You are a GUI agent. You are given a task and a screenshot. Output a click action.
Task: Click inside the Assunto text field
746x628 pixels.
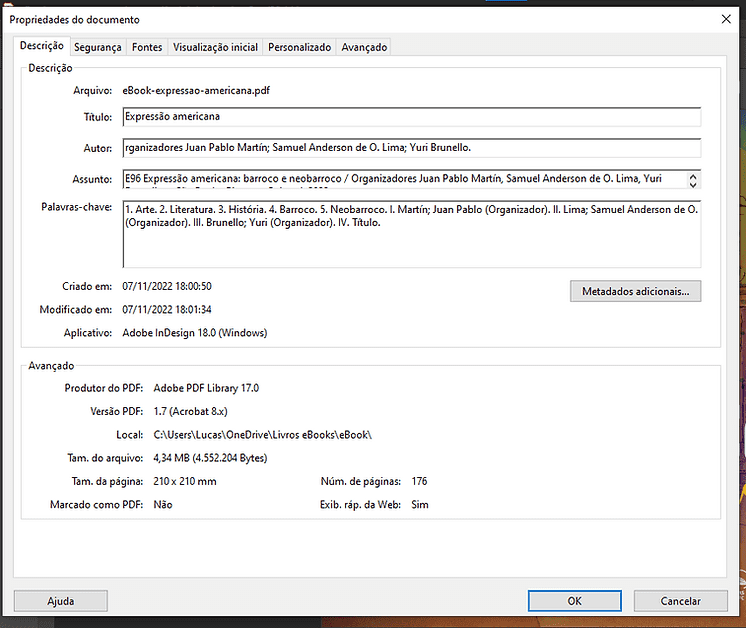pyautogui.click(x=400, y=179)
